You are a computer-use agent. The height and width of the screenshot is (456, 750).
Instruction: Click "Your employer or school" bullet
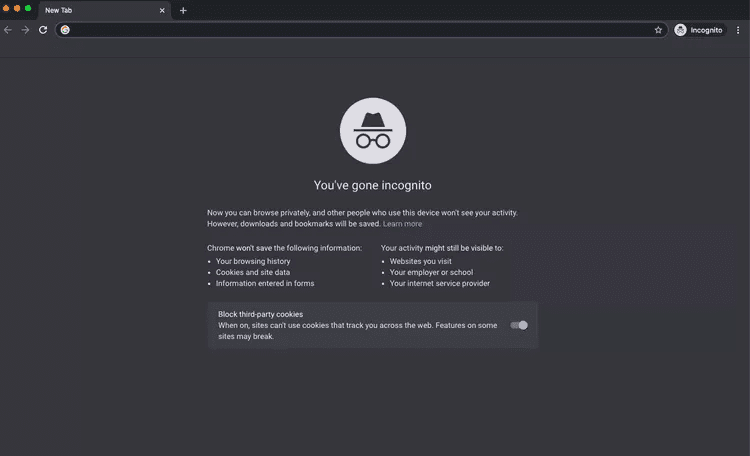(431, 272)
